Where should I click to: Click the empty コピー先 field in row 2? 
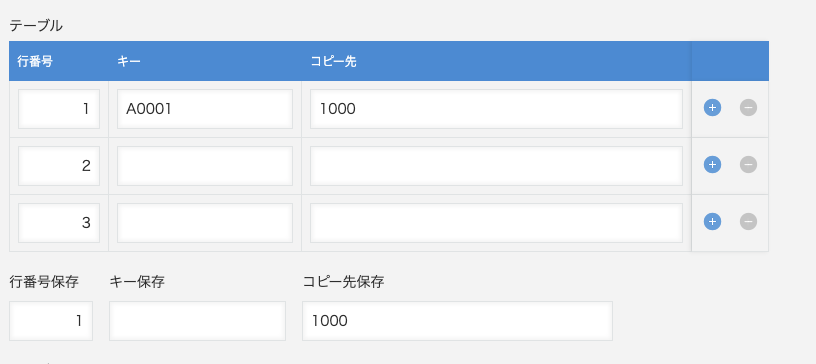pos(496,166)
